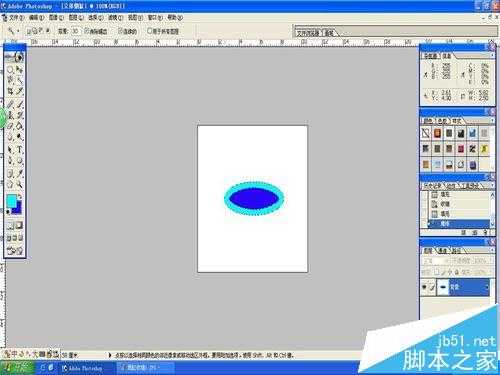The image size is (500, 375).
Task: Select the Elliptical Marquee tool
Action: pos(10,70)
